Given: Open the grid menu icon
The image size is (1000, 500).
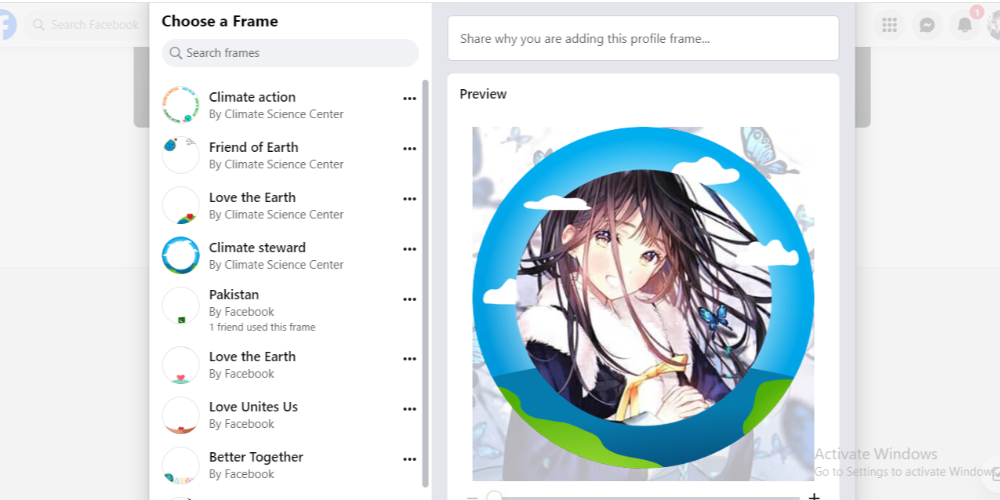Looking at the screenshot, I should [889, 25].
